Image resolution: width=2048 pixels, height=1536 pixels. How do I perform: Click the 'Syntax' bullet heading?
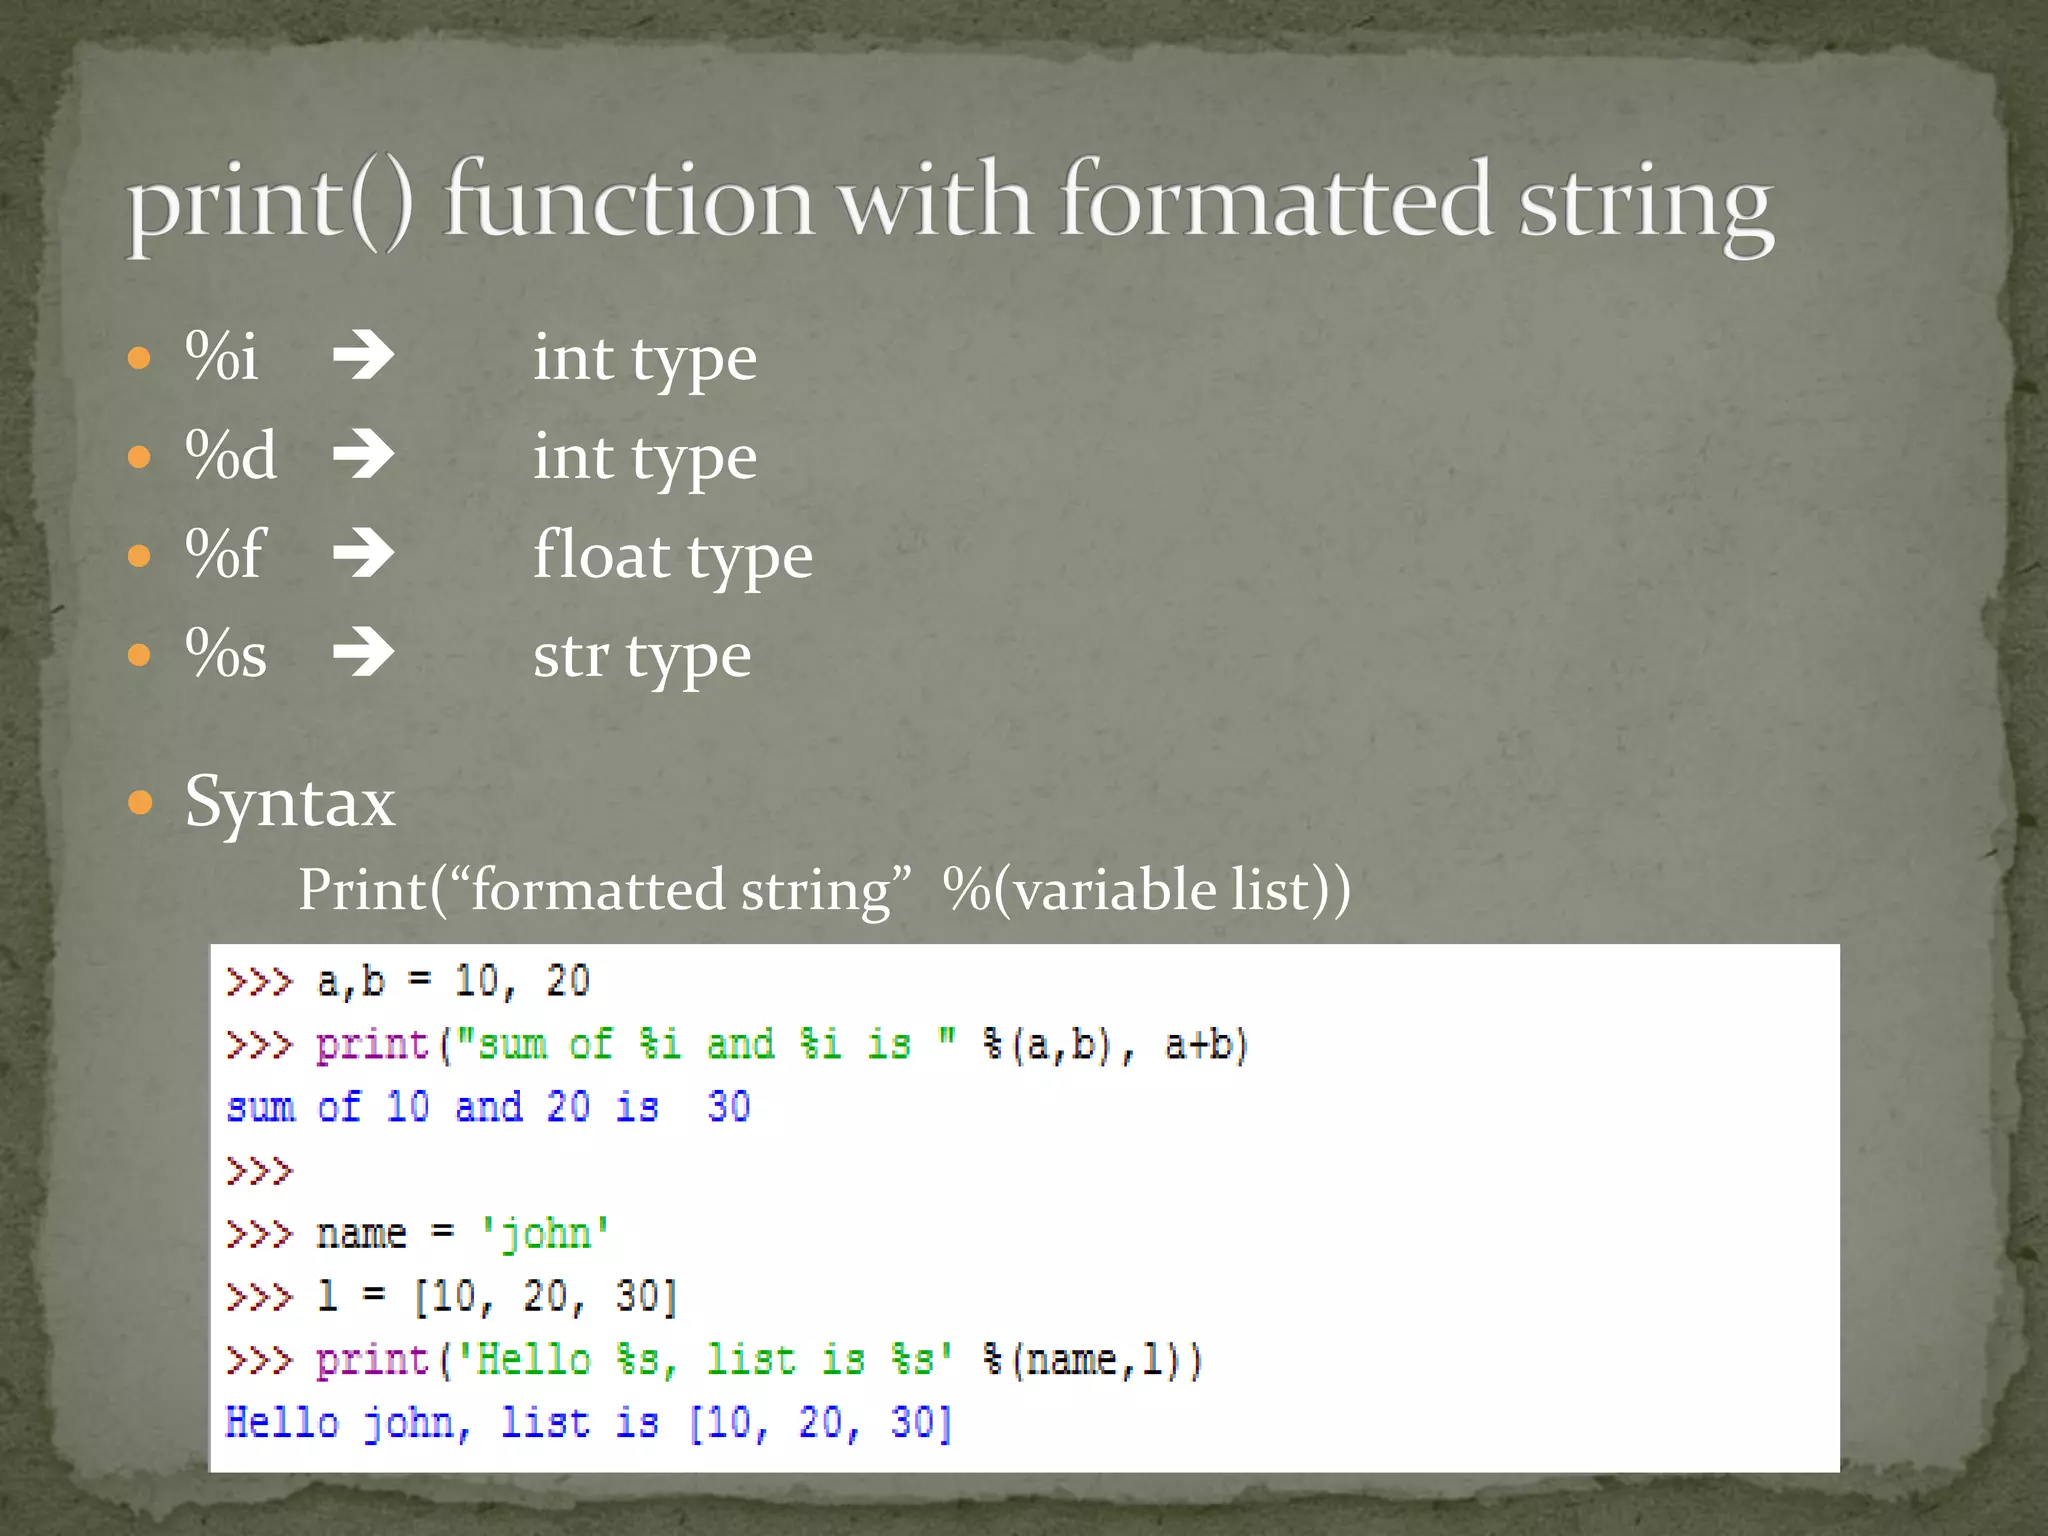coord(290,803)
